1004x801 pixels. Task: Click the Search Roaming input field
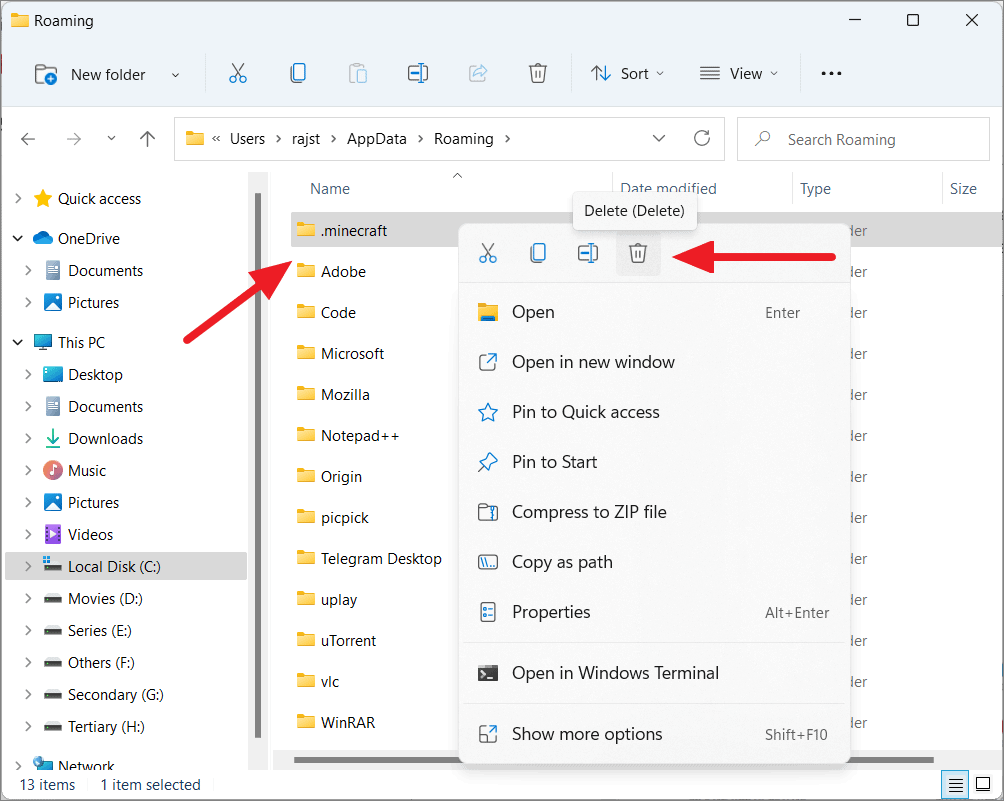click(x=862, y=138)
